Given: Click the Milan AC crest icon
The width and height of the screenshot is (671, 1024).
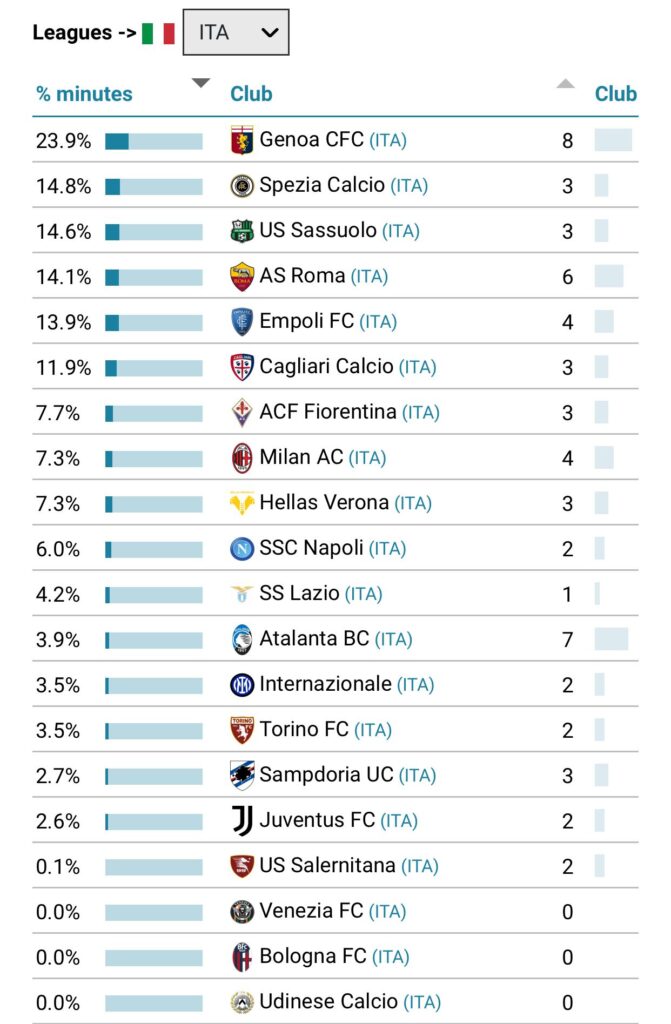Looking at the screenshot, I should pos(242,458).
